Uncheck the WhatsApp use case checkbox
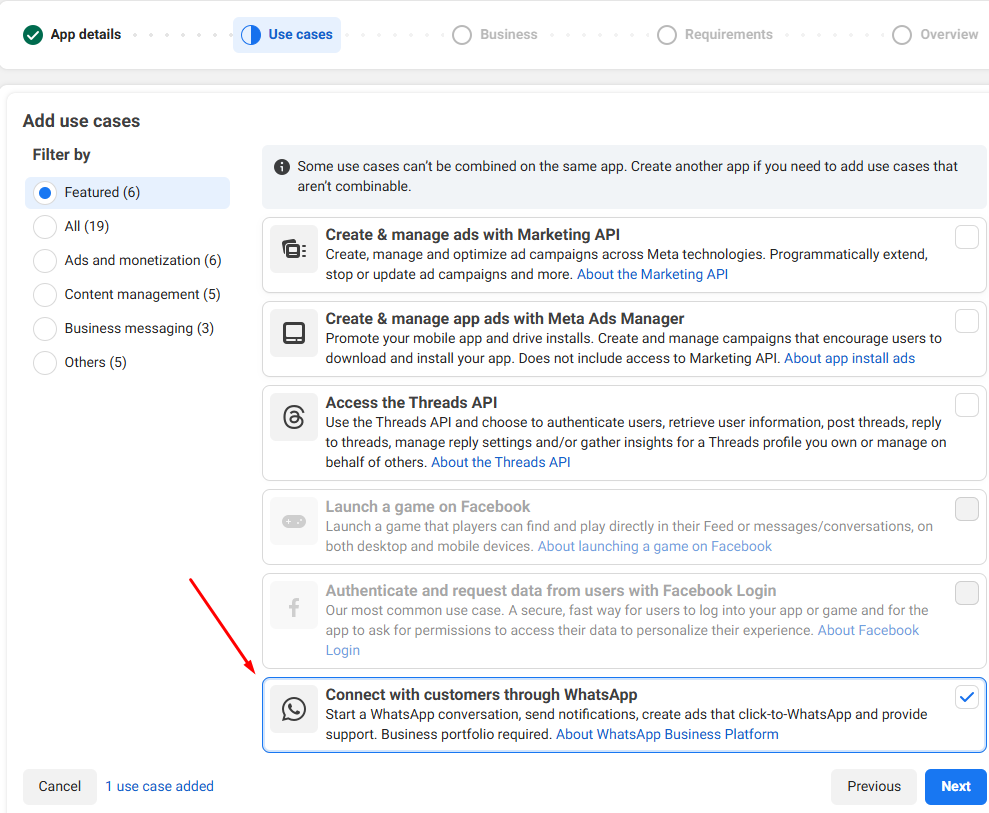This screenshot has width=989, height=813. 966,697
